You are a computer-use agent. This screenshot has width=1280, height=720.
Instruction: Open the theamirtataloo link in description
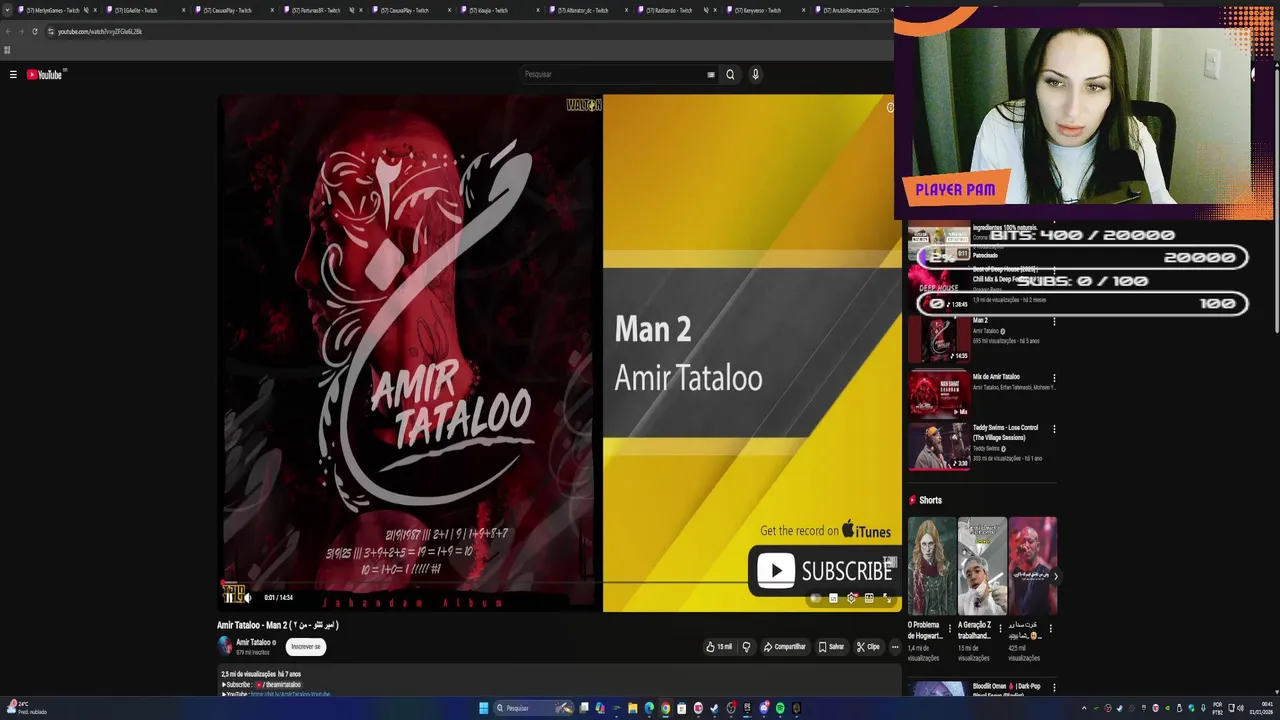point(281,685)
